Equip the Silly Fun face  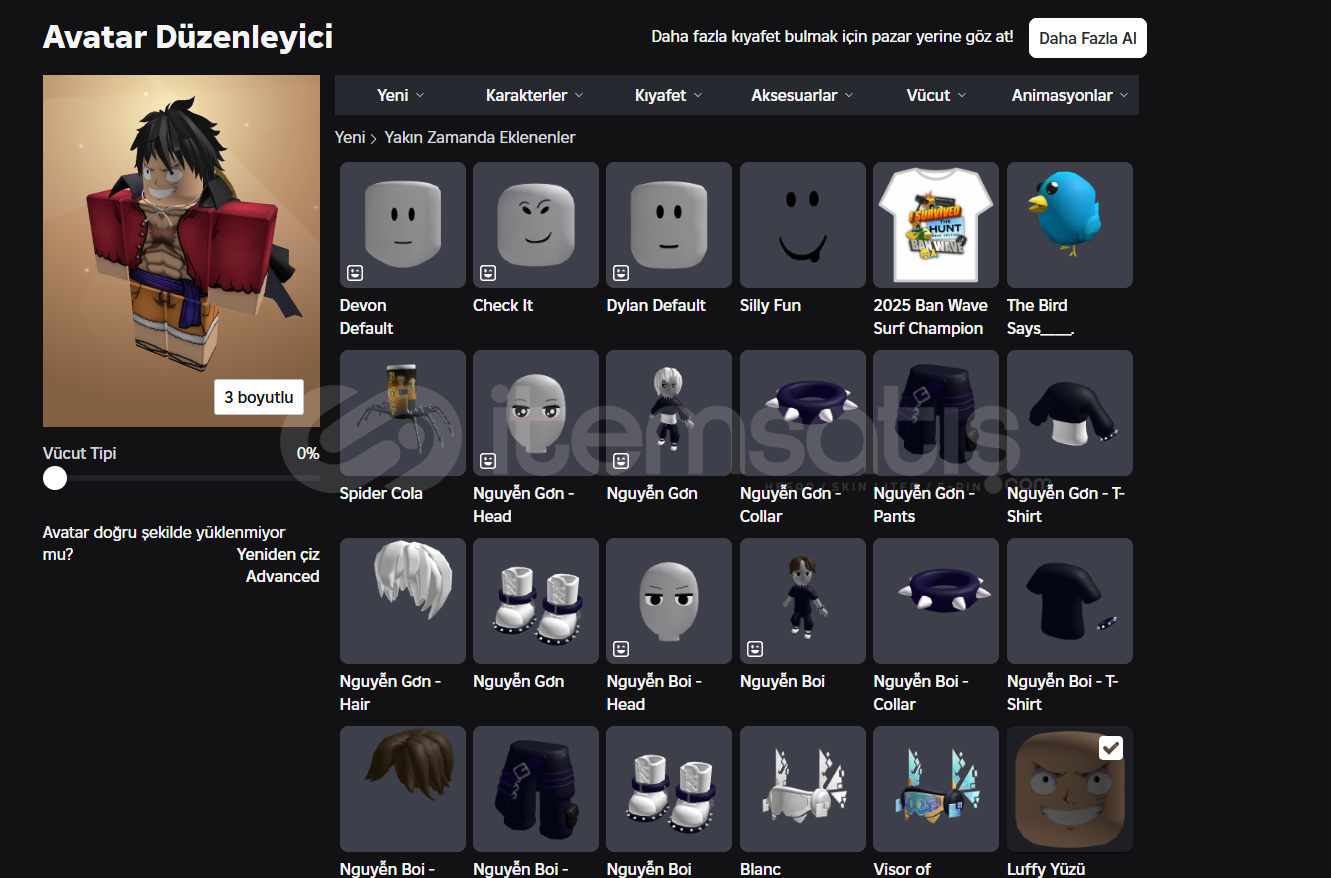pyautogui.click(x=803, y=225)
